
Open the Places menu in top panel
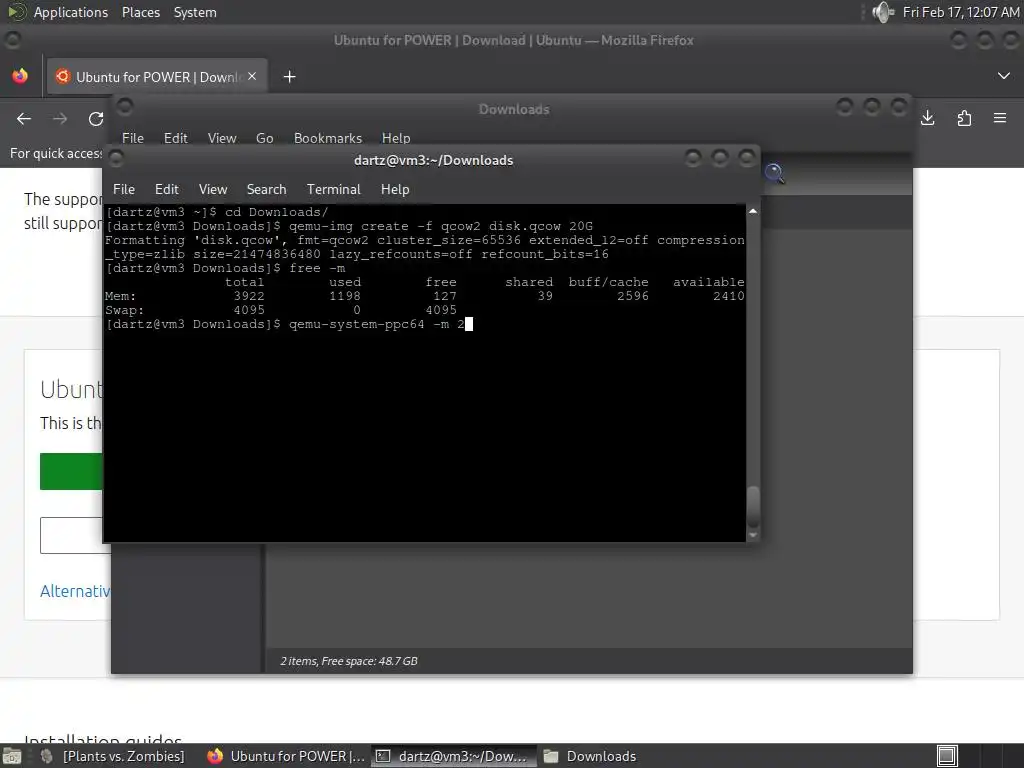tap(140, 12)
